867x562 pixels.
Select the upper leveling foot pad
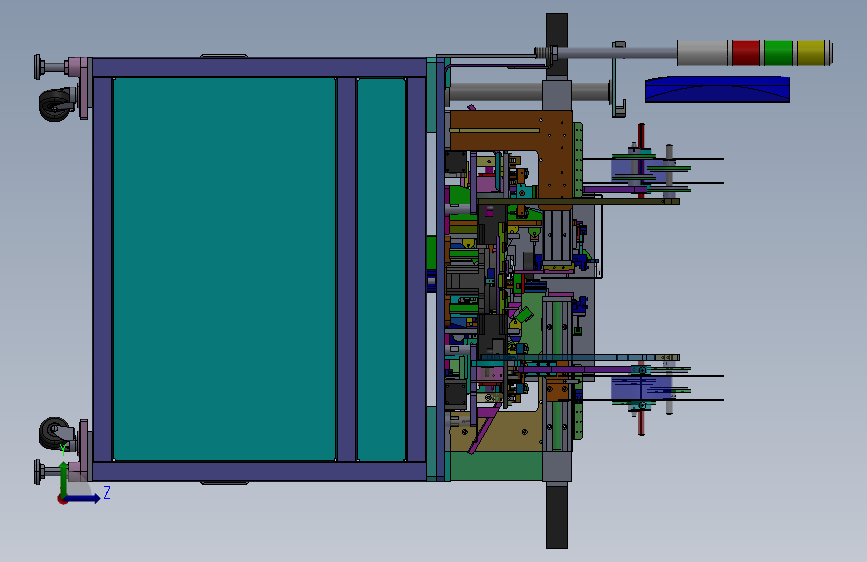[x=38, y=67]
